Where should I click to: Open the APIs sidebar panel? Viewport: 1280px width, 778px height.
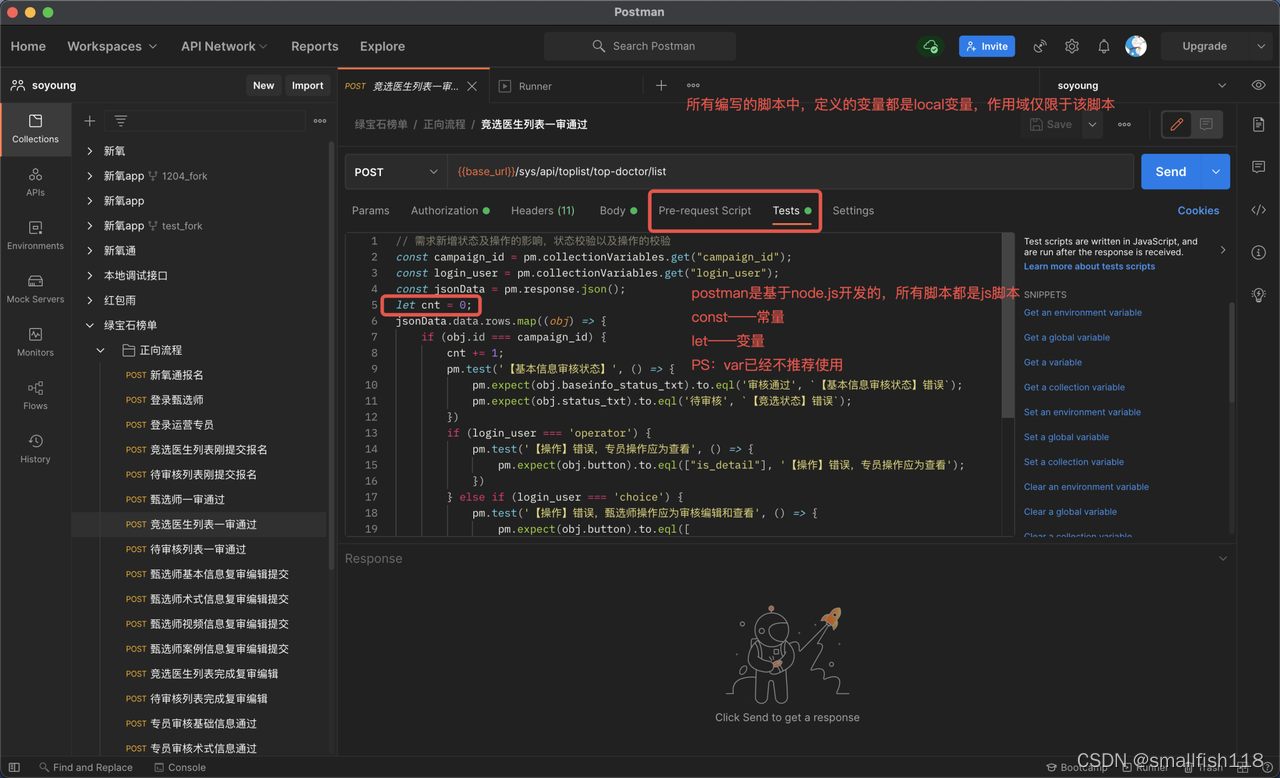pyautogui.click(x=35, y=181)
